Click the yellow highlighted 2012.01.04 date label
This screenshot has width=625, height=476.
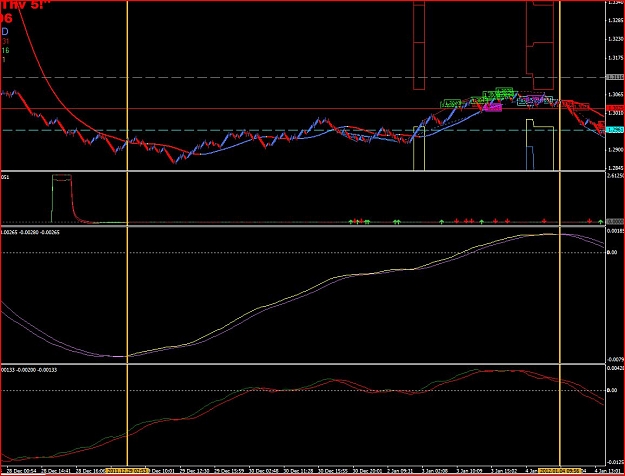pyautogui.click(x=560, y=471)
